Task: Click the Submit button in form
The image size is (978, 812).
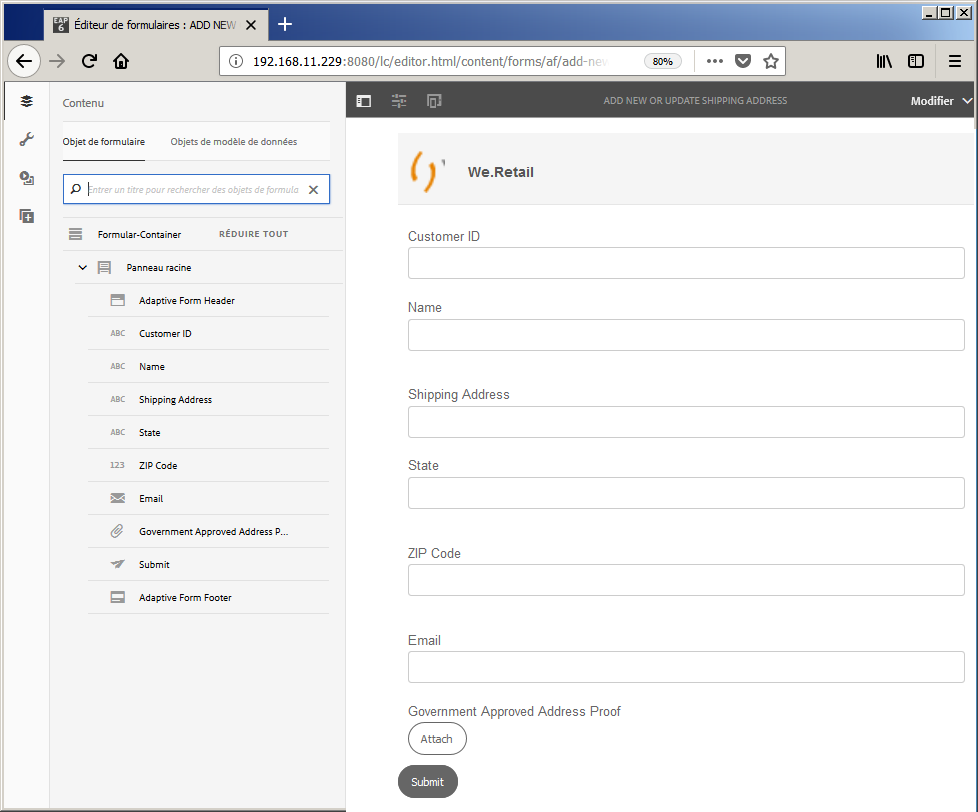Action: [427, 782]
